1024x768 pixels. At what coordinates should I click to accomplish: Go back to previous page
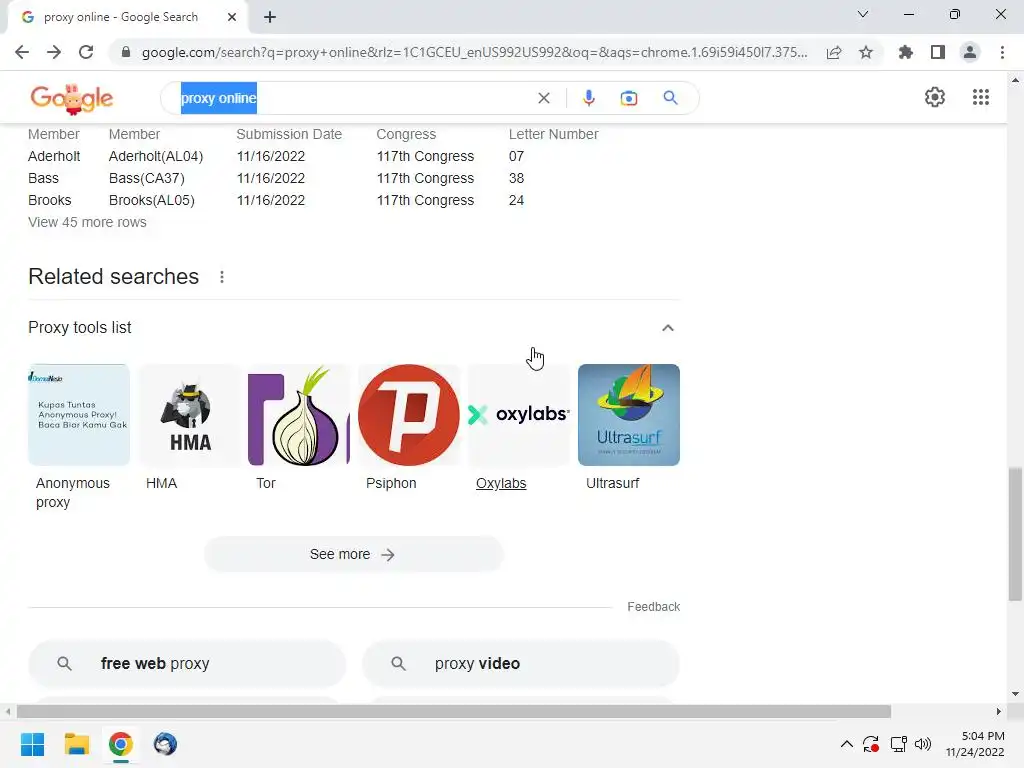(22, 52)
